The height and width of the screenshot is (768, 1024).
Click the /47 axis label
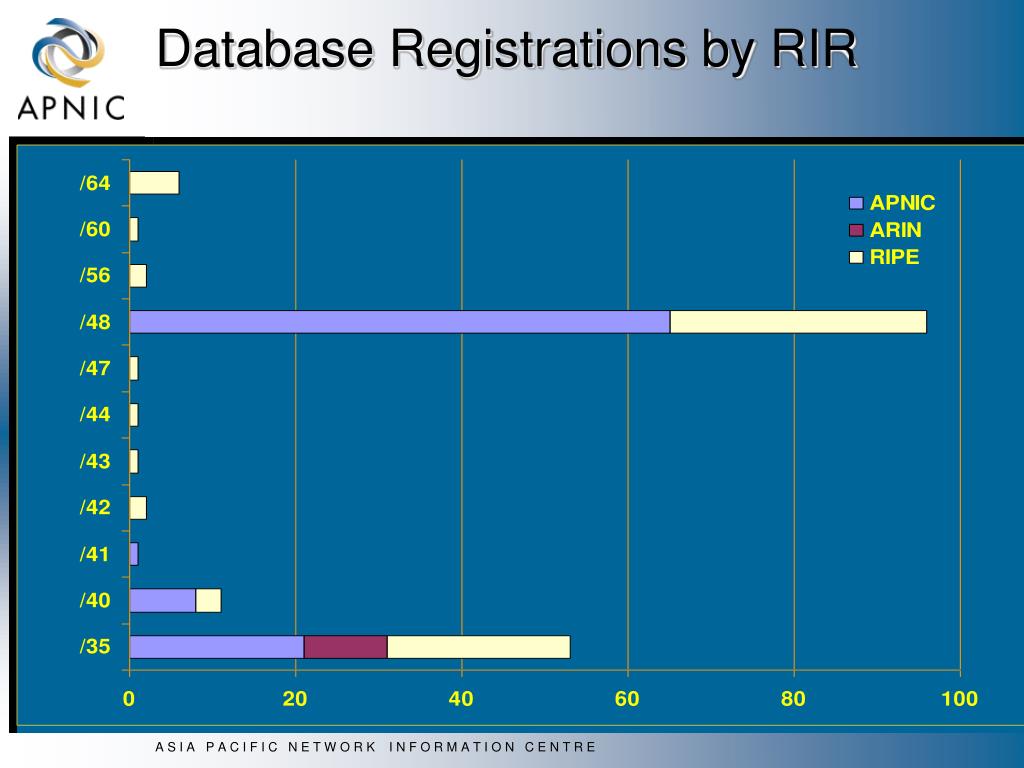95,368
